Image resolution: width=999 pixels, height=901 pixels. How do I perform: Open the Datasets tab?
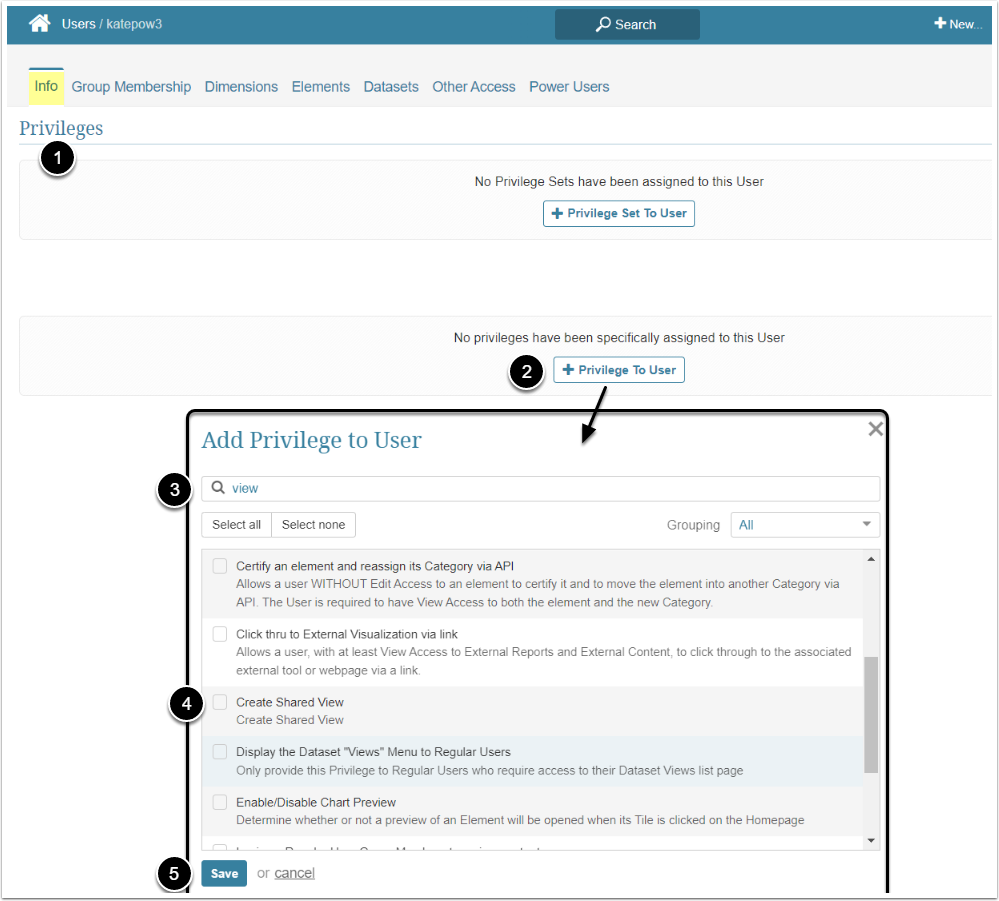click(x=391, y=87)
